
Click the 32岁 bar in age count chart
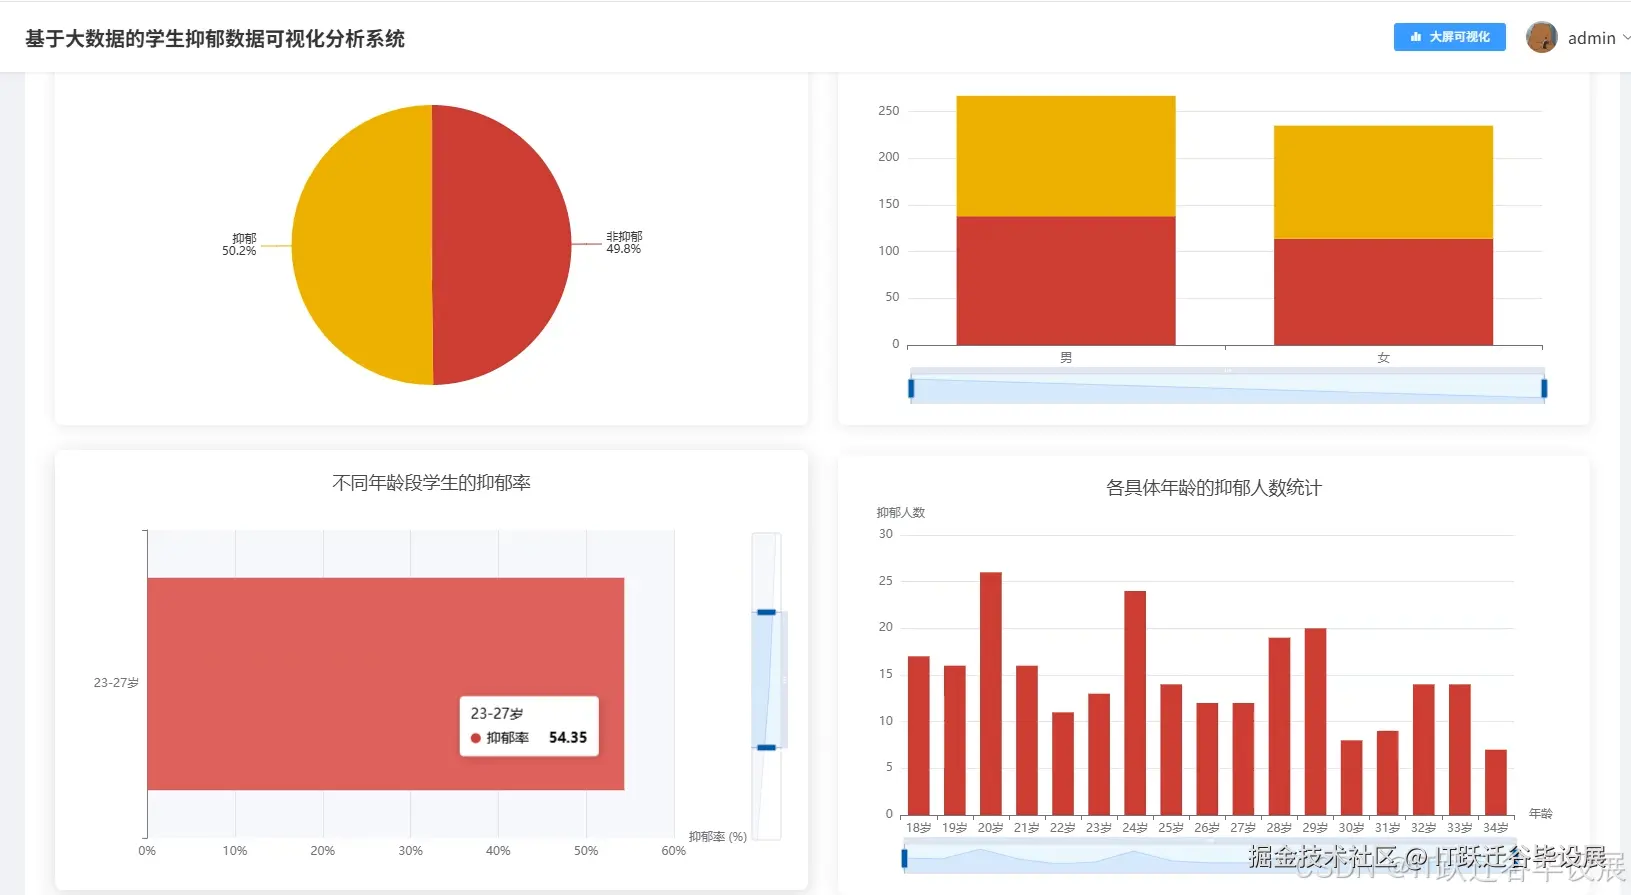tap(1423, 749)
